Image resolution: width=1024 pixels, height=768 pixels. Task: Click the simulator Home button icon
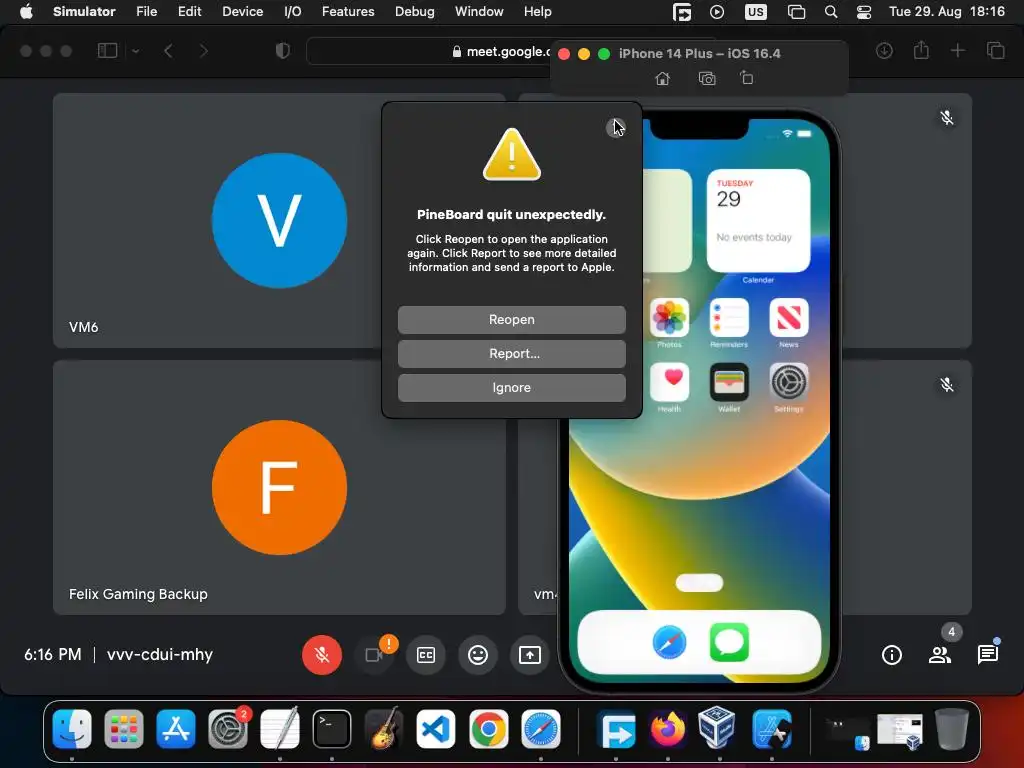(x=662, y=78)
